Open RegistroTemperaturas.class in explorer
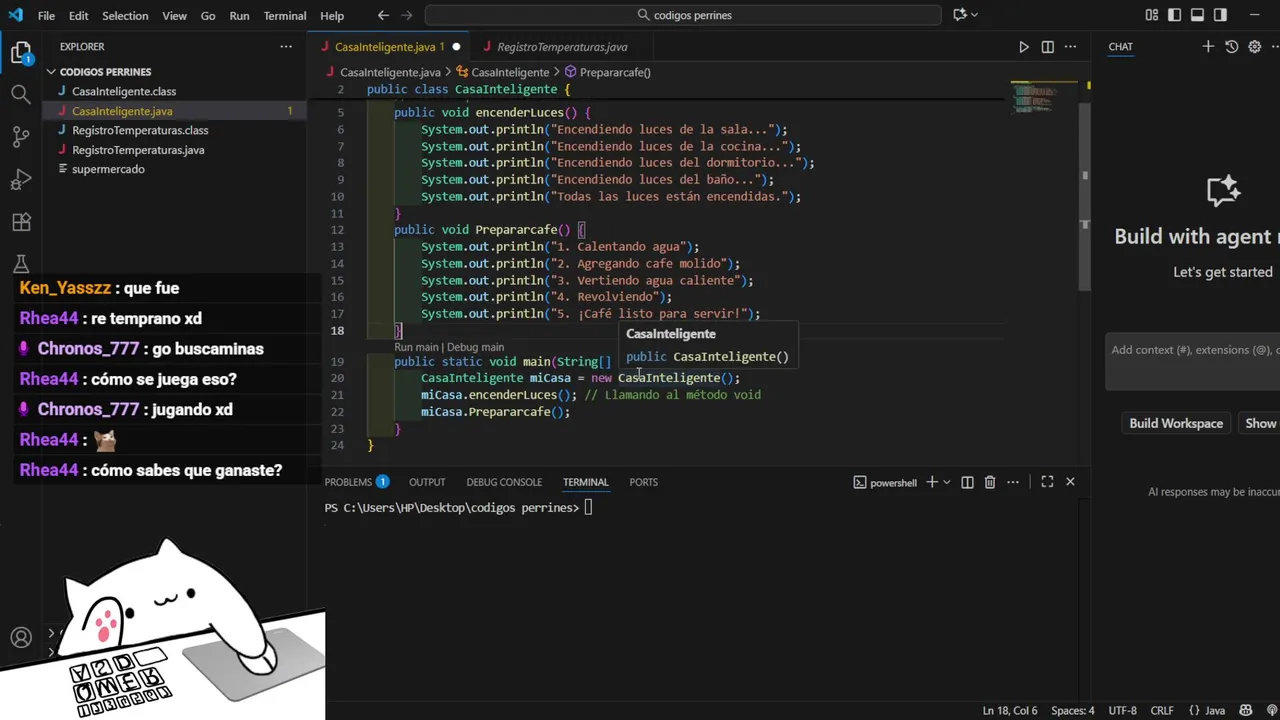1280x720 pixels. 140,130
